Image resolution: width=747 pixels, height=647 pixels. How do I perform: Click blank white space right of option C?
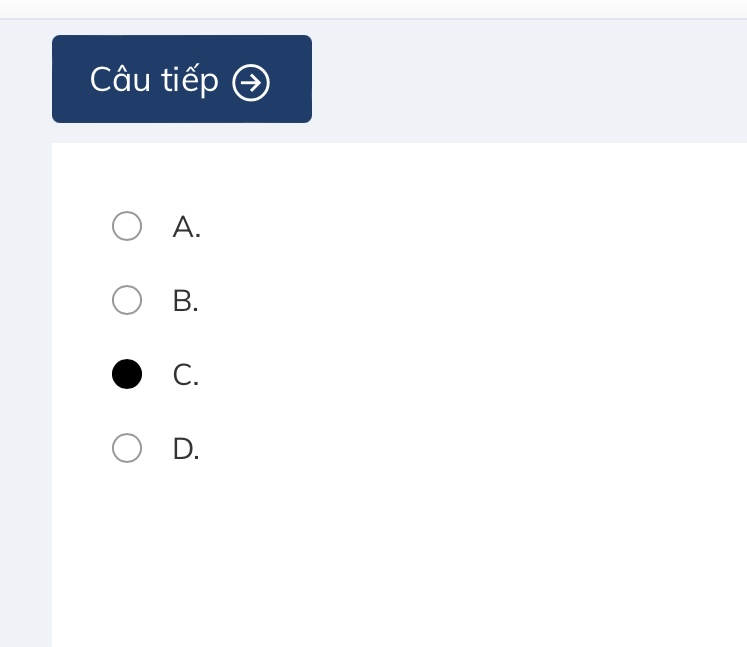450,375
